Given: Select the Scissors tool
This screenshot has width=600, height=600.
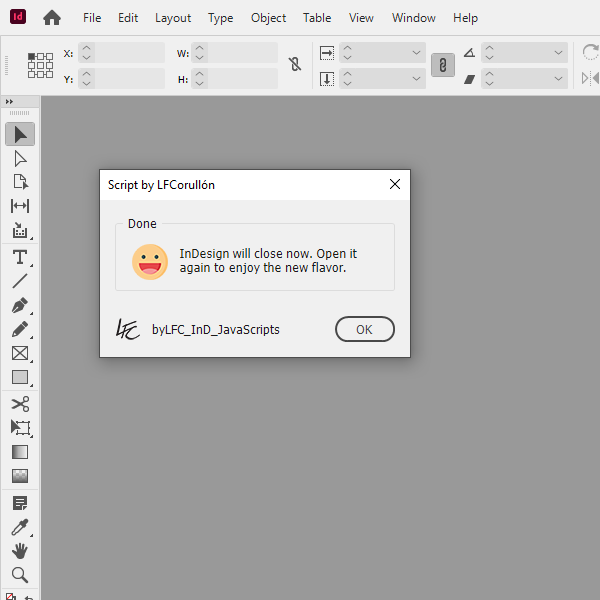Looking at the screenshot, I should point(20,404).
